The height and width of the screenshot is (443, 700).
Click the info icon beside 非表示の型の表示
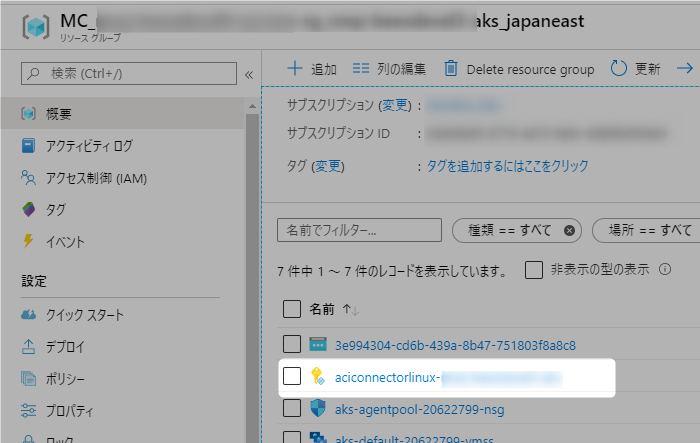(665, 269)
